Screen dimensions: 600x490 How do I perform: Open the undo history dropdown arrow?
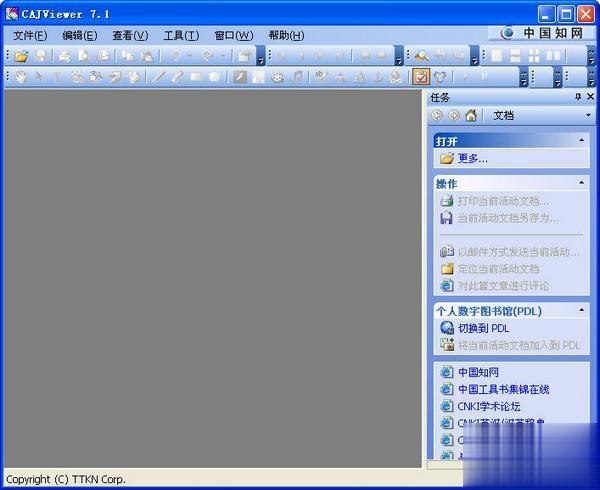[189, 56]
